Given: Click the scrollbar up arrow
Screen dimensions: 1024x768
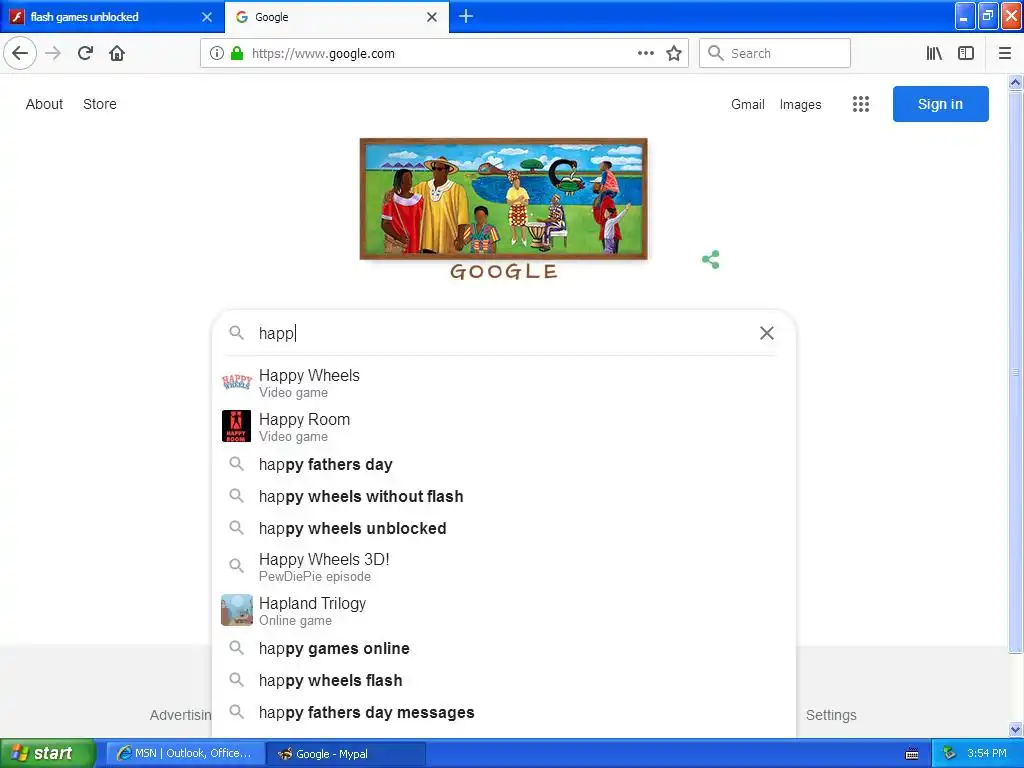Looking at the screenshot, I should [x=1015, y=82].
